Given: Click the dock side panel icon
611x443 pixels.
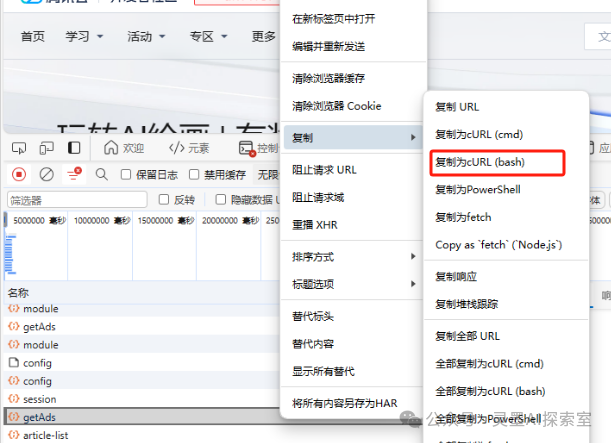Looking at the screenshot, I should 74,148.
